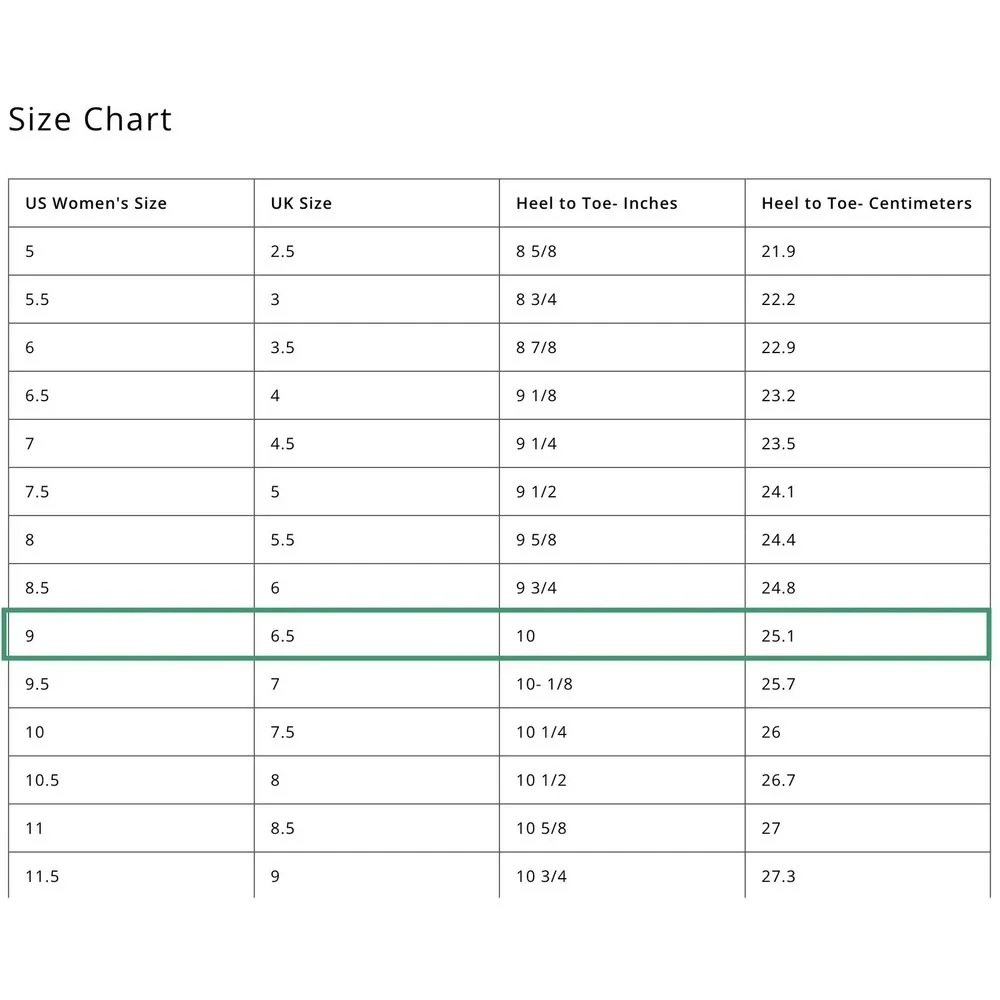
Task: Click the 10- 1/8 inches cell
Action: pyautogui.click(x=622, y=684)
